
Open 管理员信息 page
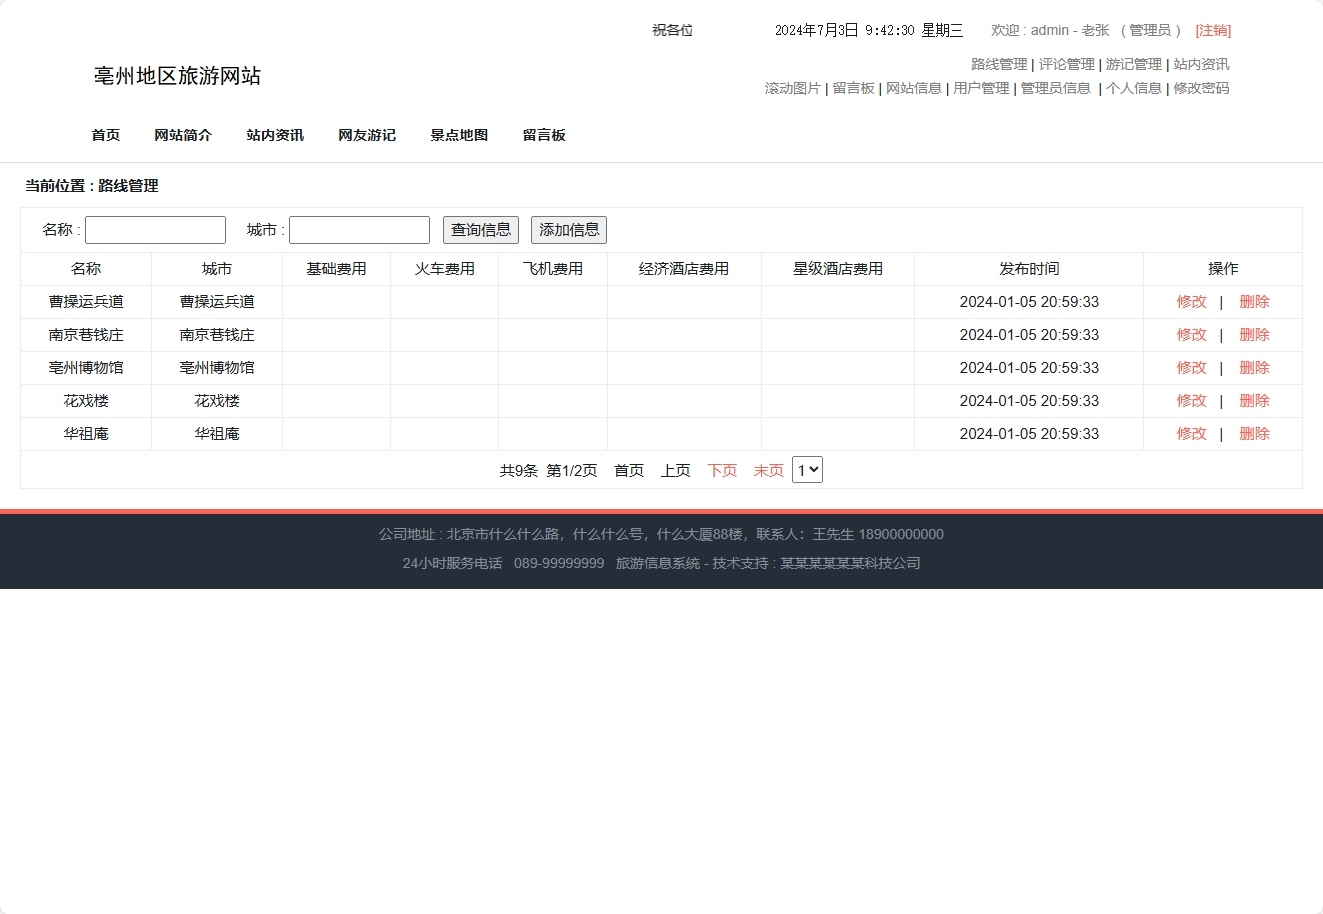click(x=1056, y=89)
